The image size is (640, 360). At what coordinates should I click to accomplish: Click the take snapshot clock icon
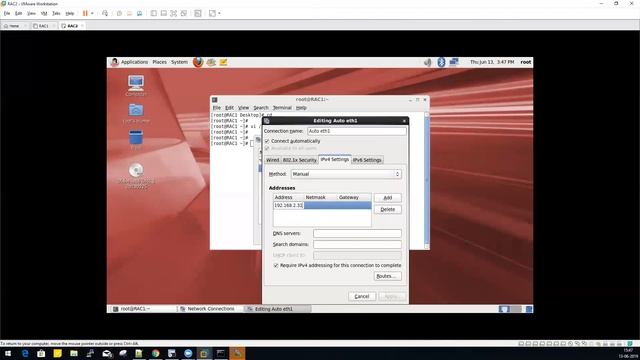point(119,13)
